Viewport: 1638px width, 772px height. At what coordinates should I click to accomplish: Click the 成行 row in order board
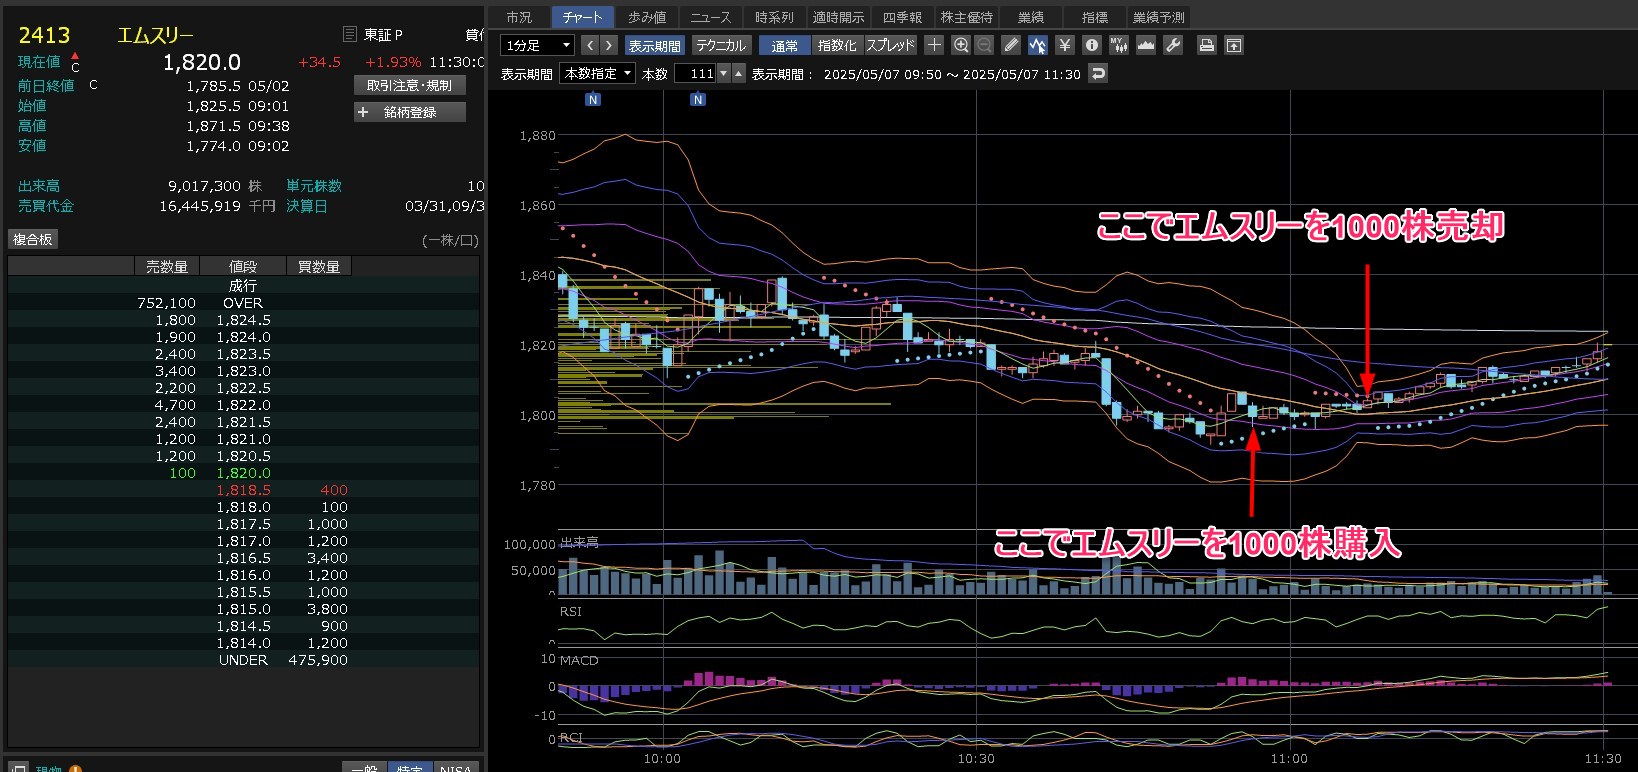[x=243, y=285]
